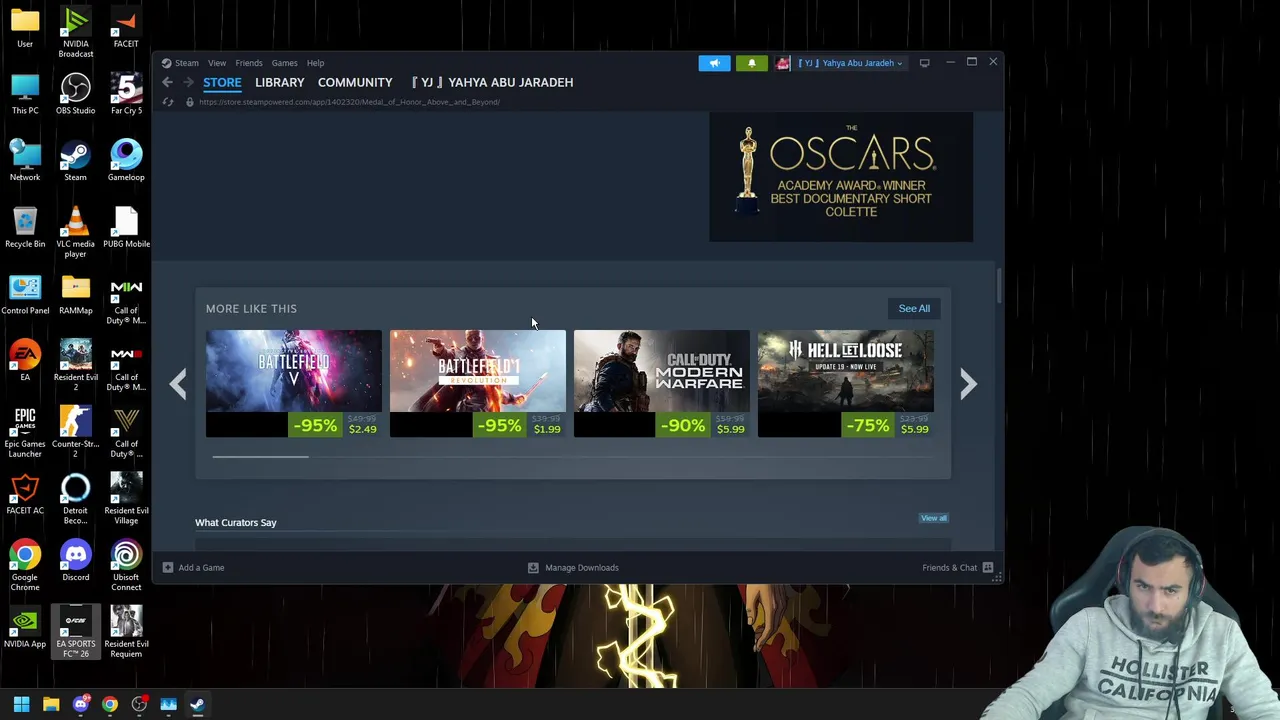Go forward with Steam's forward arrow
This screenshot has width=1280, height=720.
[x=187, y=82]
